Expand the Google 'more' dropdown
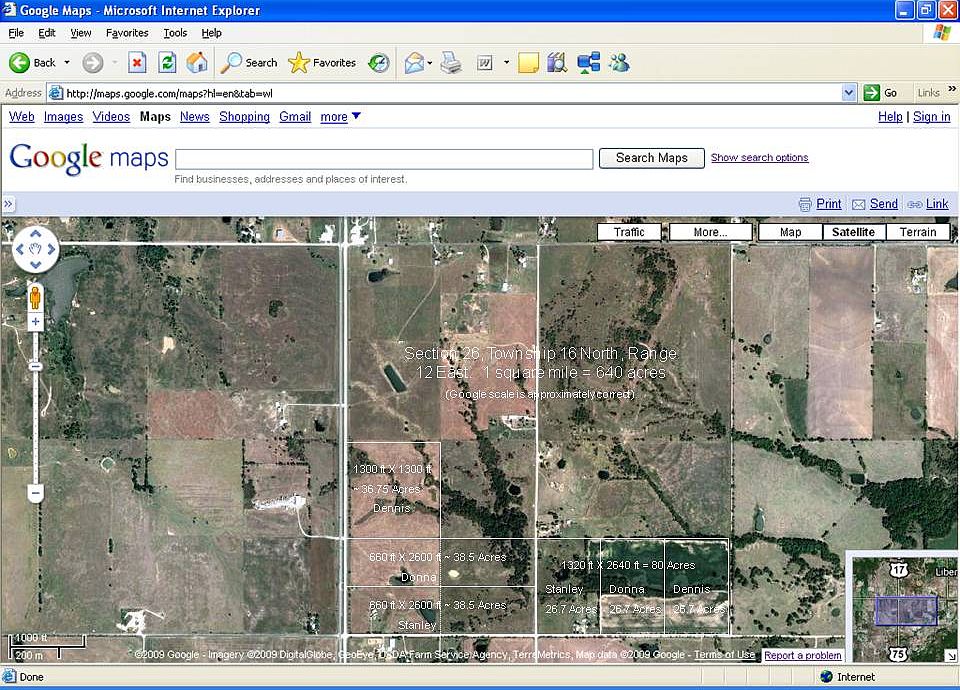This screenshot has width=960, height=690. pos(340,117)
